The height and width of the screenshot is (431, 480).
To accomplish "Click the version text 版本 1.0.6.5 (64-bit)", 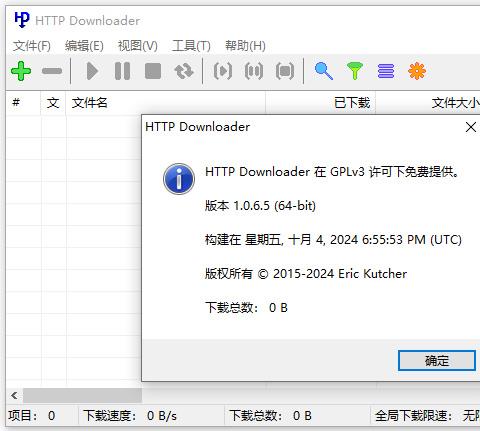I will point(260,206).
